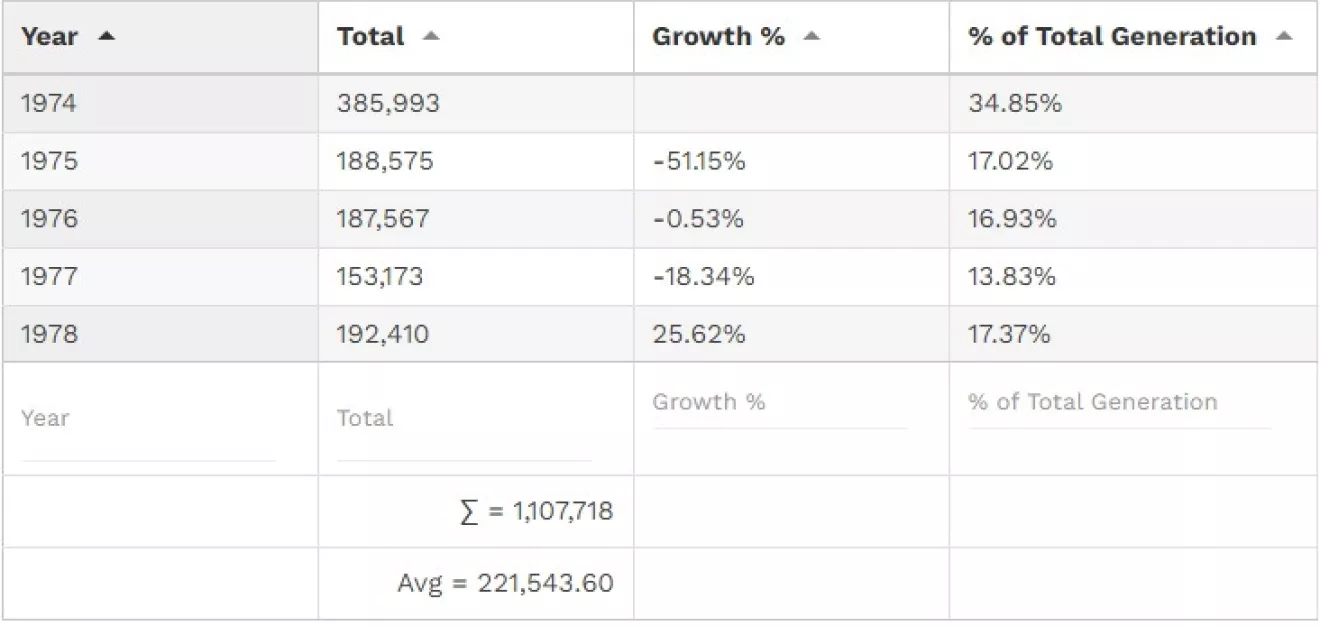Sort by Growth % header text

click(717, 36)
